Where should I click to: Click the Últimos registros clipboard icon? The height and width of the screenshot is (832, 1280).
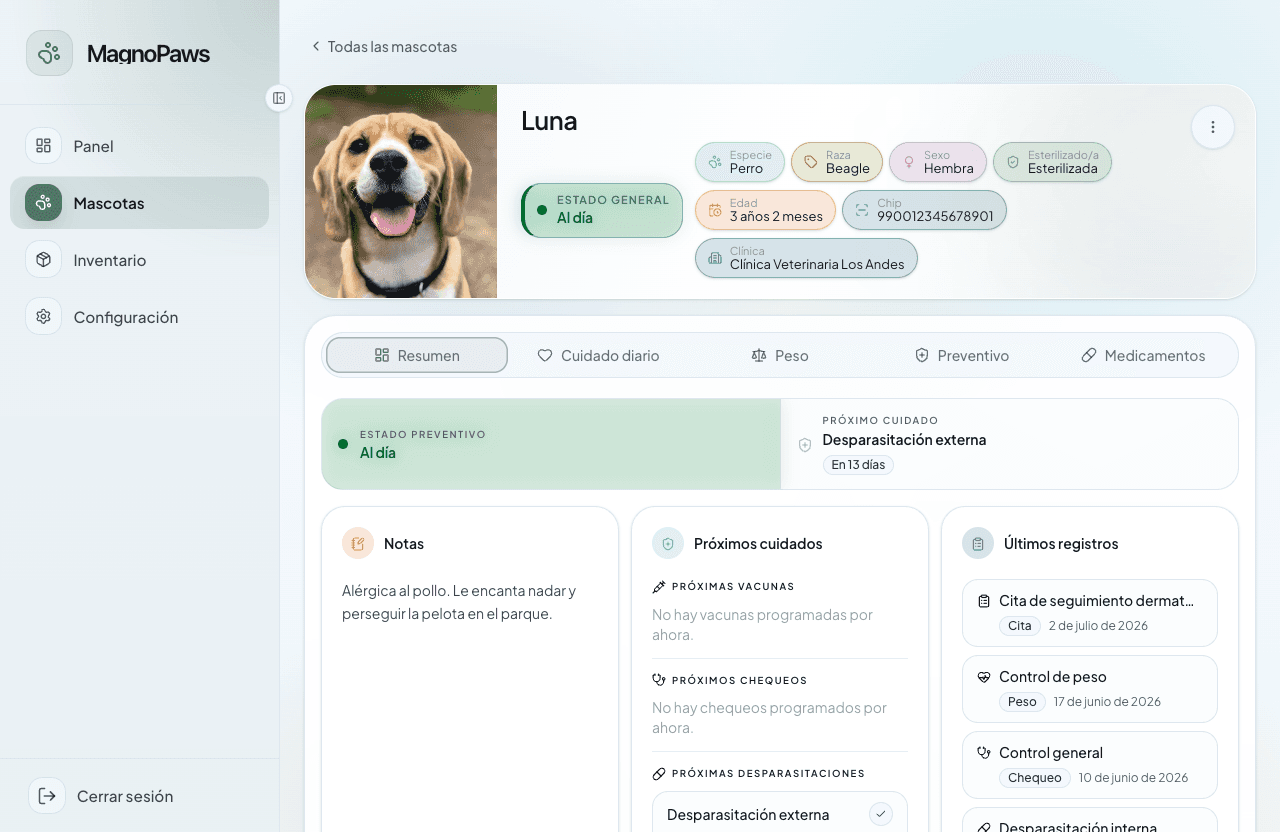coord(978,543)
